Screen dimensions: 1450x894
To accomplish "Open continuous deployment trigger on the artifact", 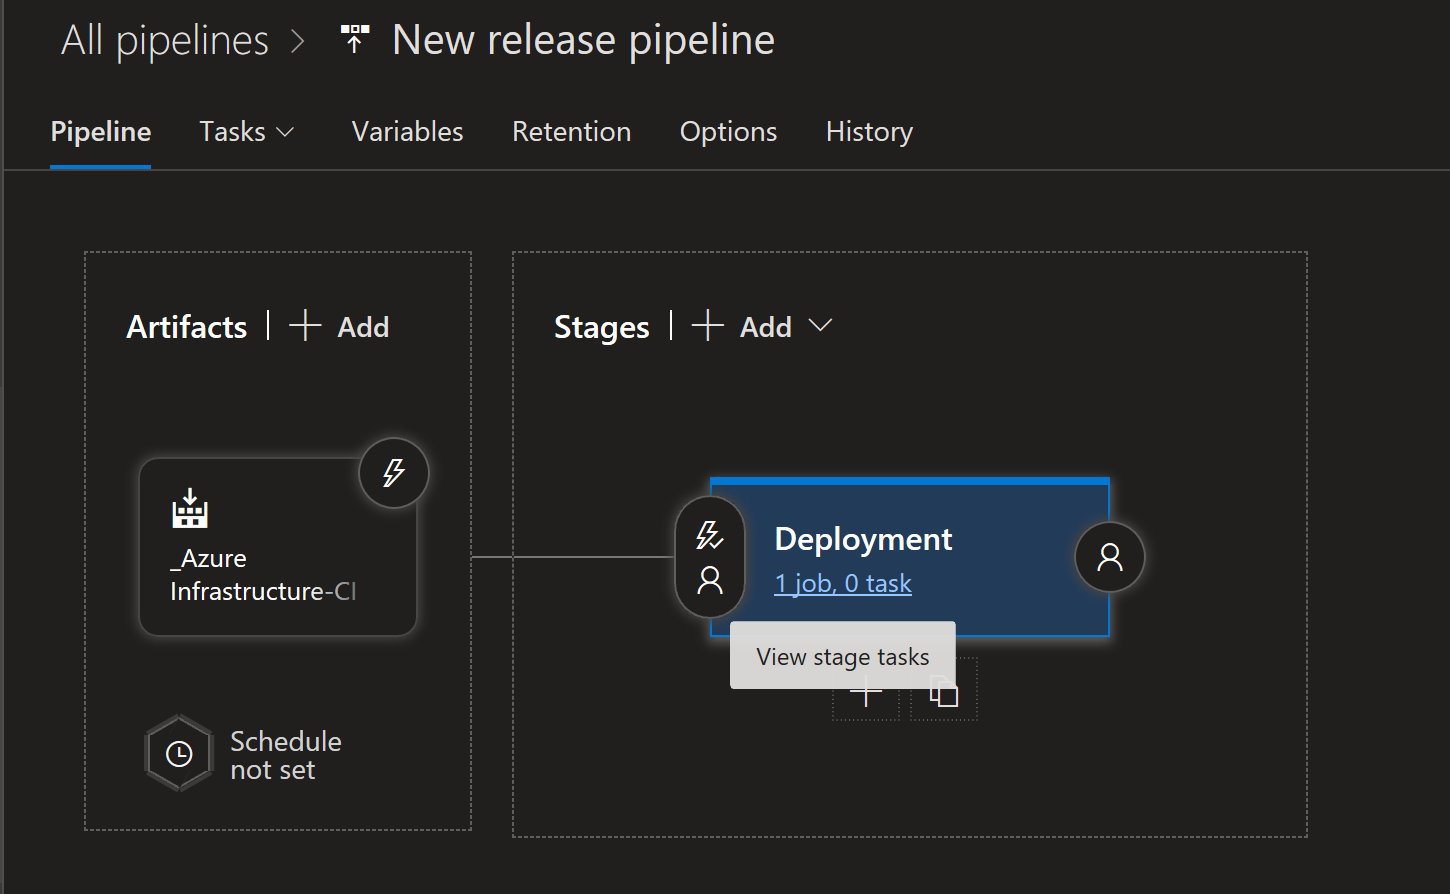I will click(394, 473).
